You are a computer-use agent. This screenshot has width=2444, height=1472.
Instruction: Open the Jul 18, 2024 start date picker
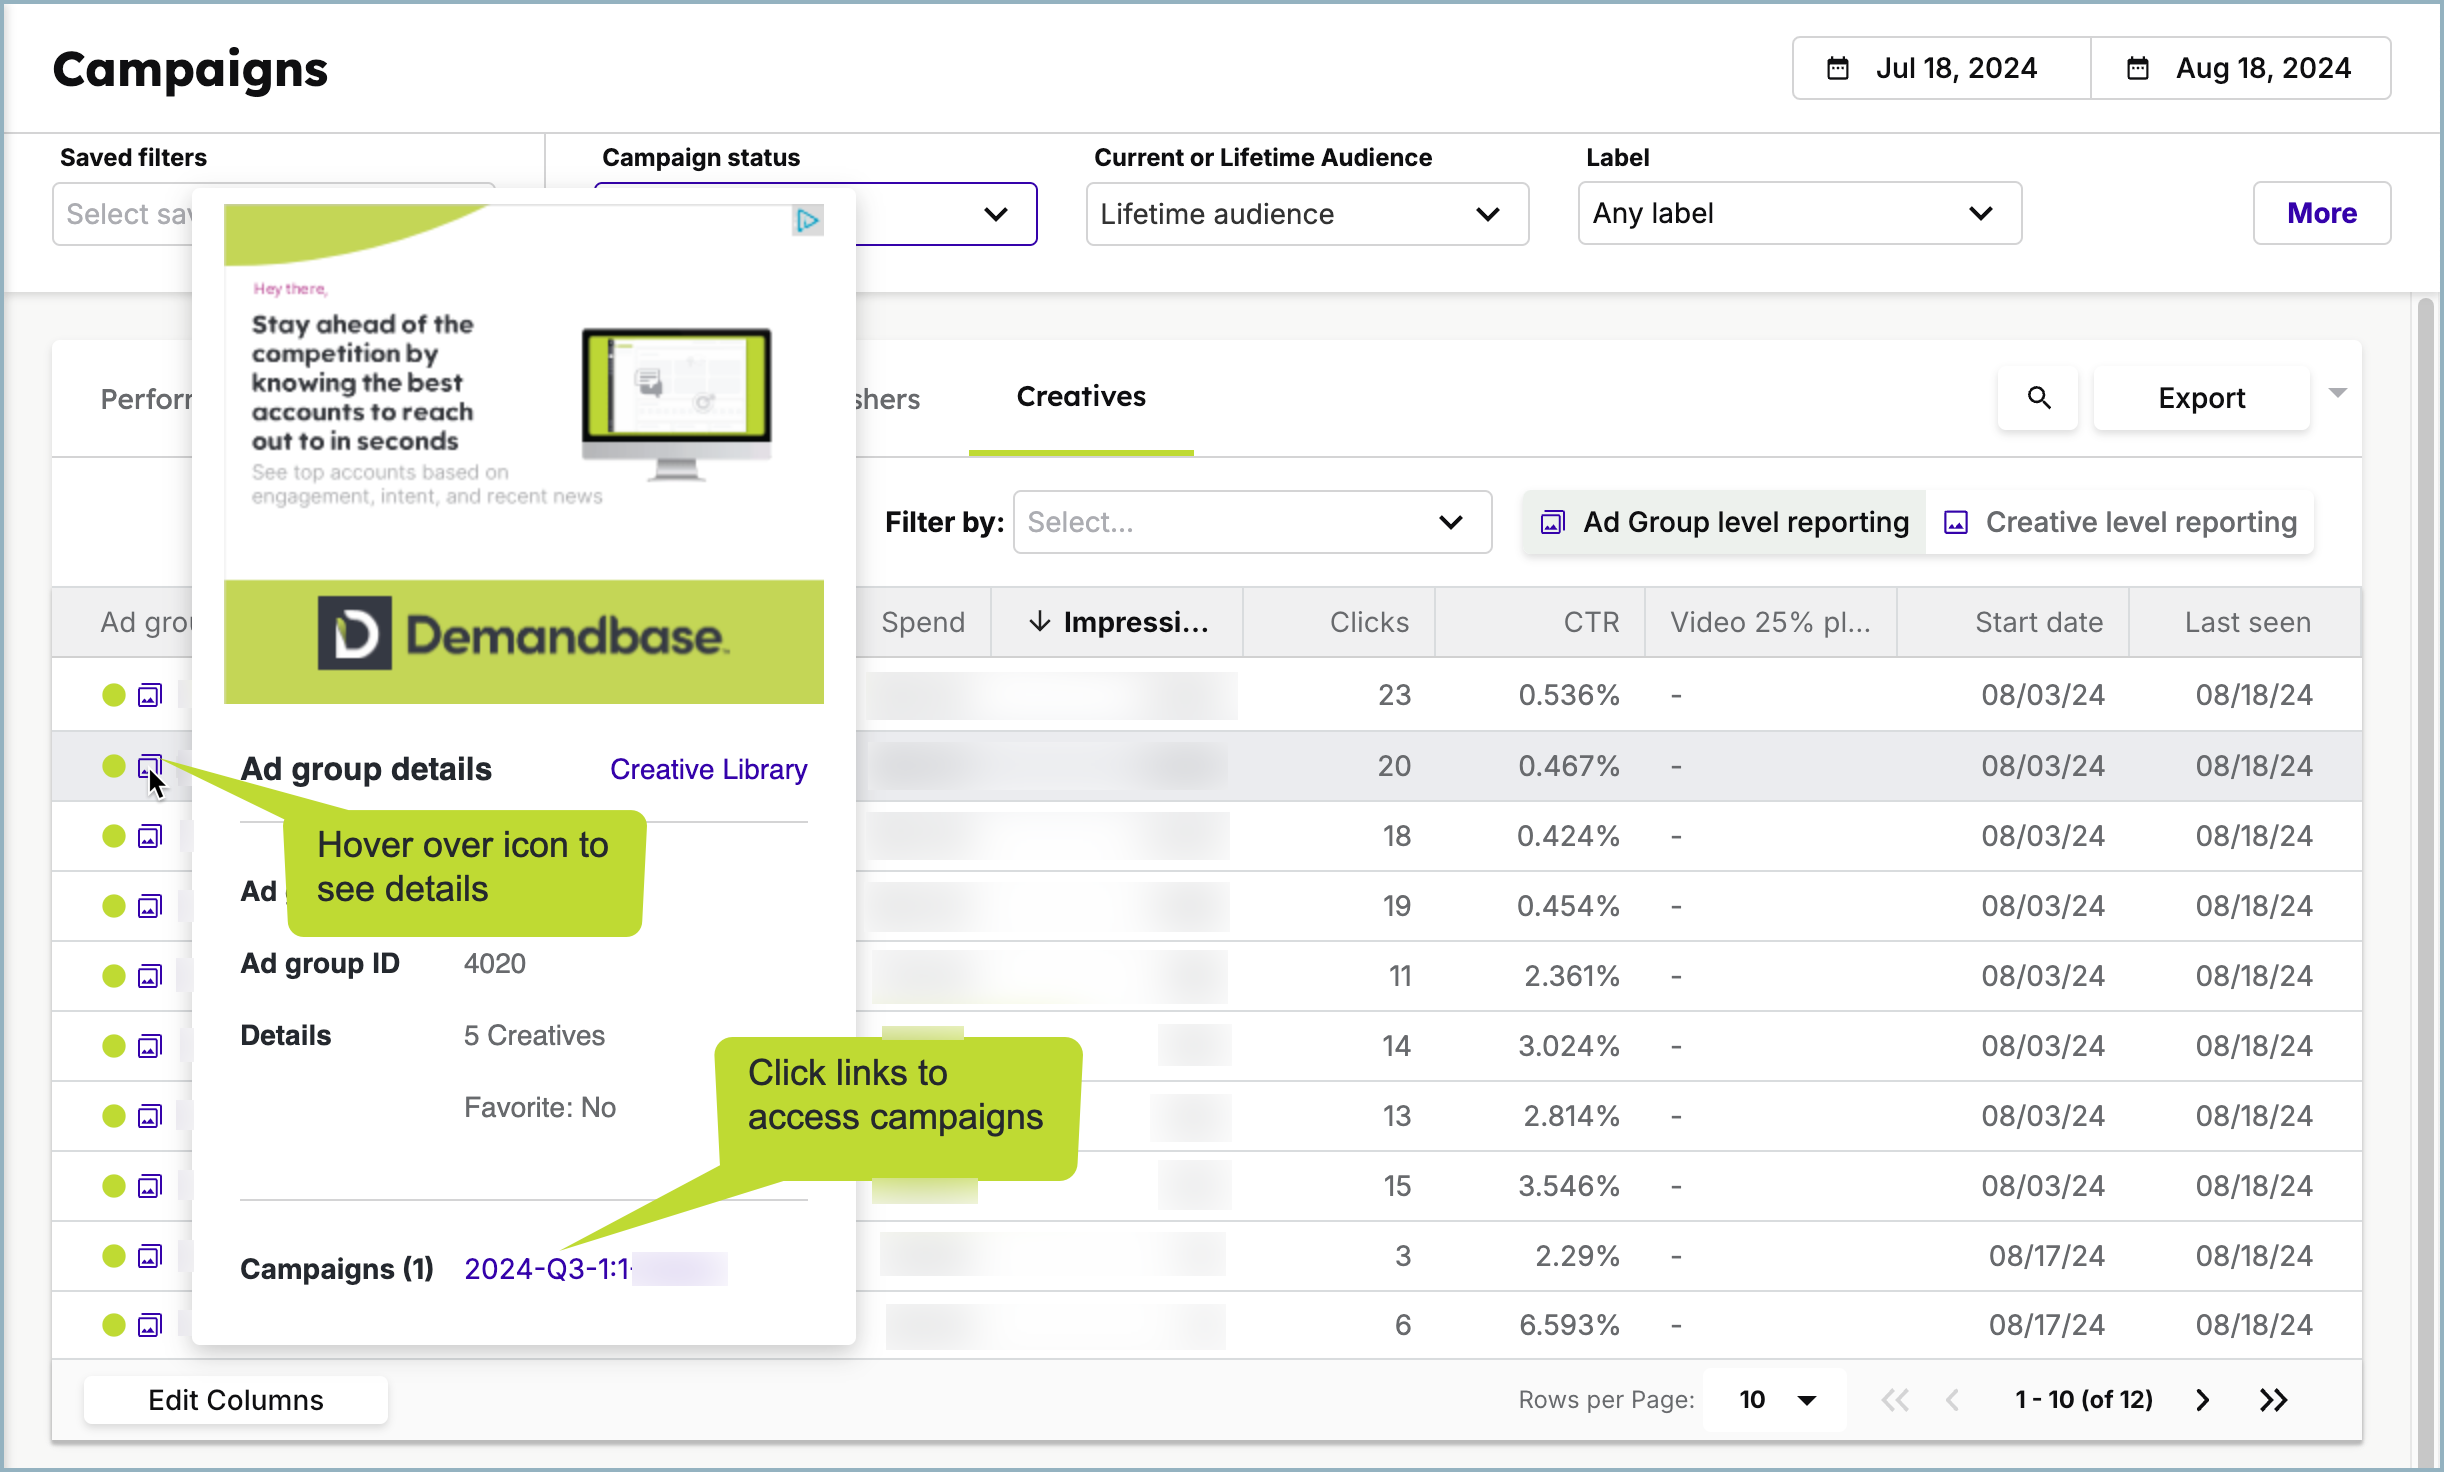(x=1941, y=68)
